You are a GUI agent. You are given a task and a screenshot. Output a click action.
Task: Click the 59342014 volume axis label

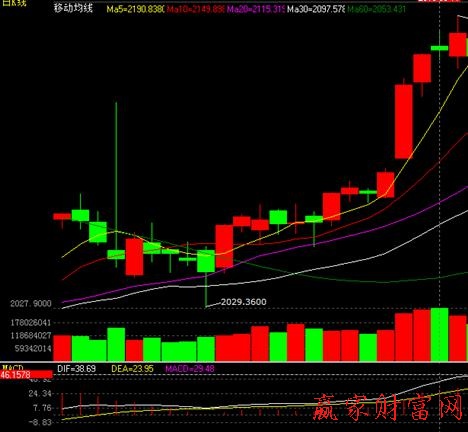pyautogui.click(x=33, y=348)
